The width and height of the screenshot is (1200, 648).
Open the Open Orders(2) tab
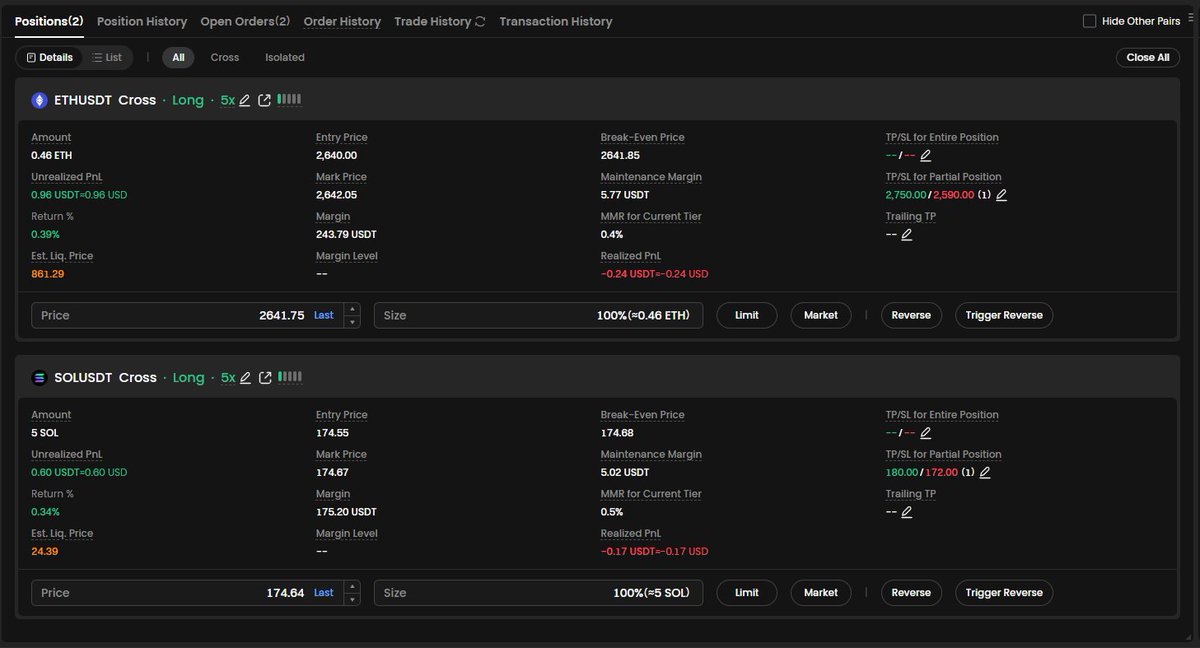[245, 21]
